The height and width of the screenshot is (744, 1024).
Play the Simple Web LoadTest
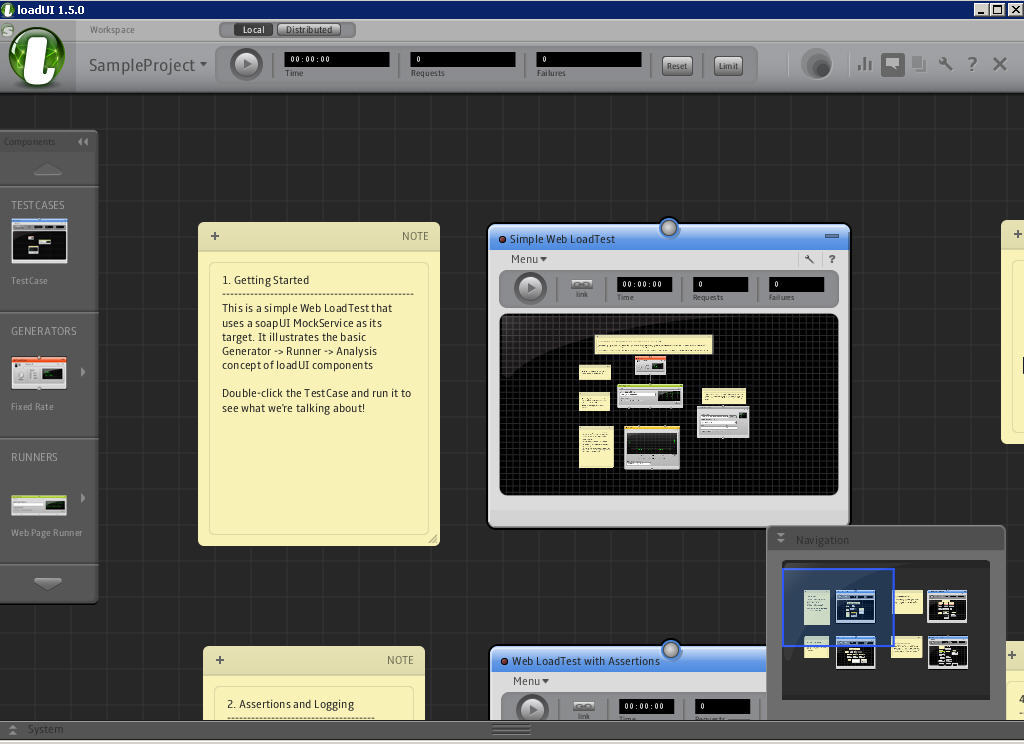pyautogui.click(x=530, y=288)
